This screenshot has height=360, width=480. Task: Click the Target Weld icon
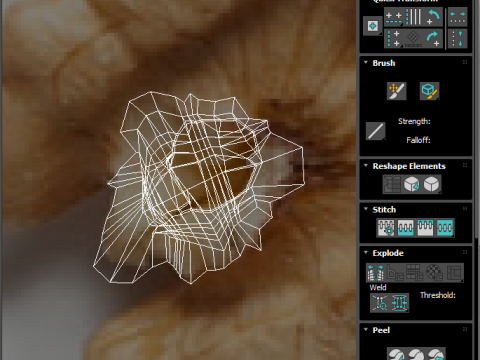pos(380,303)
